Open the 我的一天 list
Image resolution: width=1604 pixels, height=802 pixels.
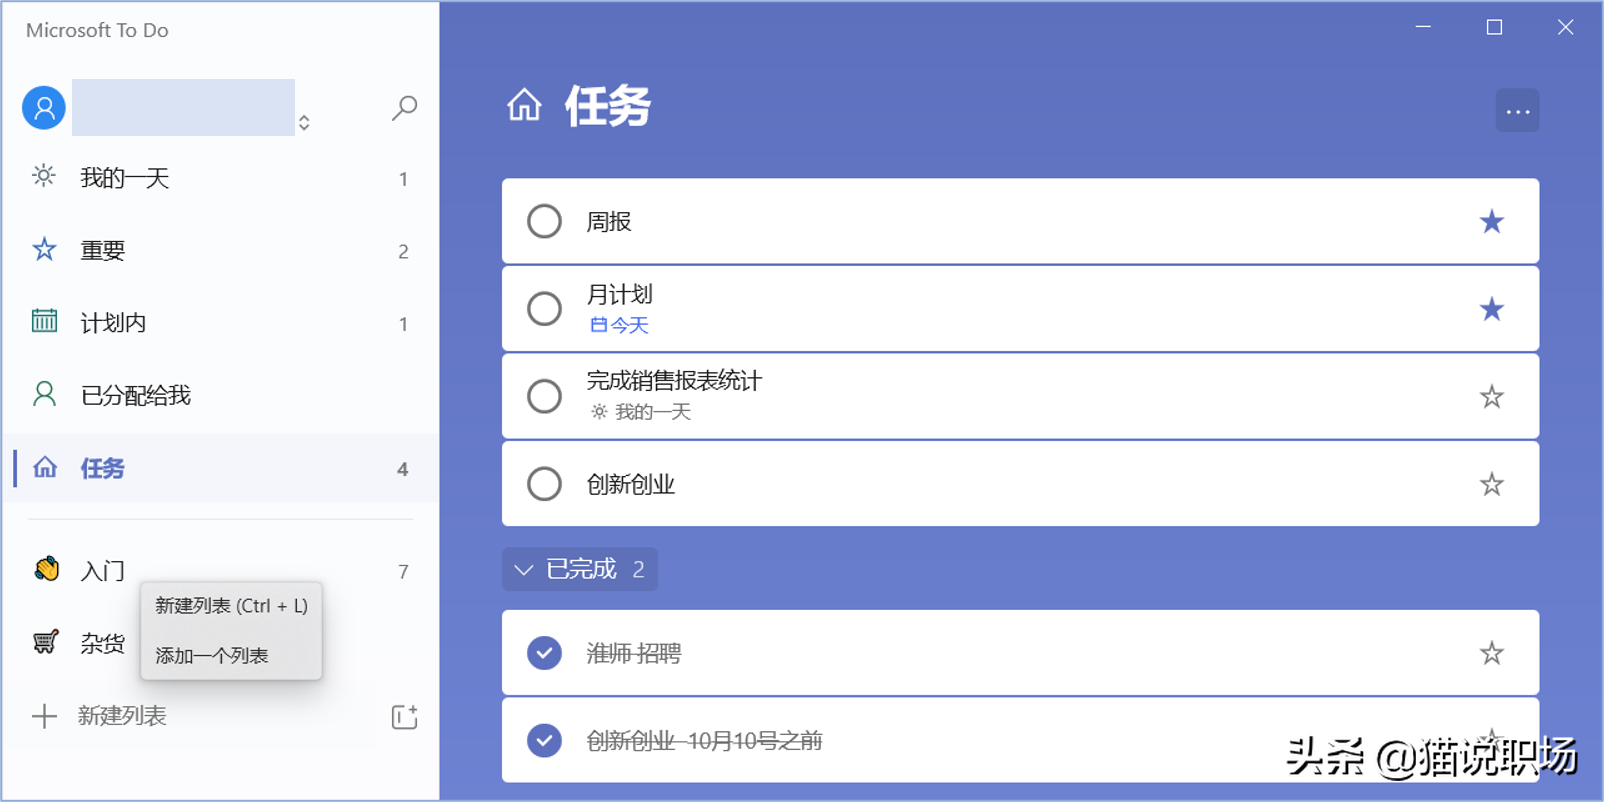click(x=125, y=179)
